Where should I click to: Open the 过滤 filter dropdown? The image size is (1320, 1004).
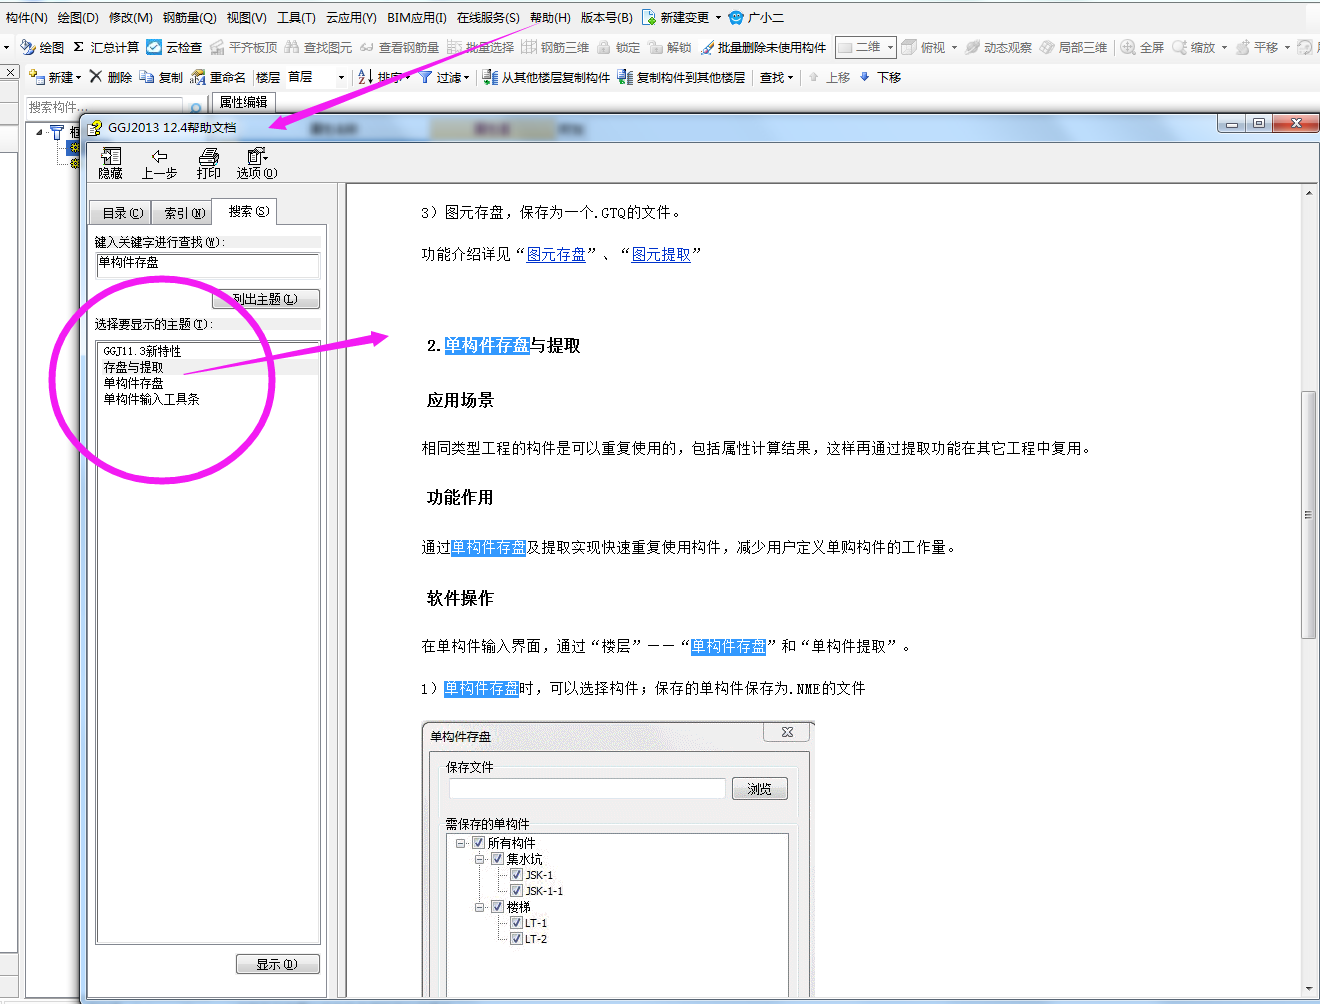(x=467, y=77)
